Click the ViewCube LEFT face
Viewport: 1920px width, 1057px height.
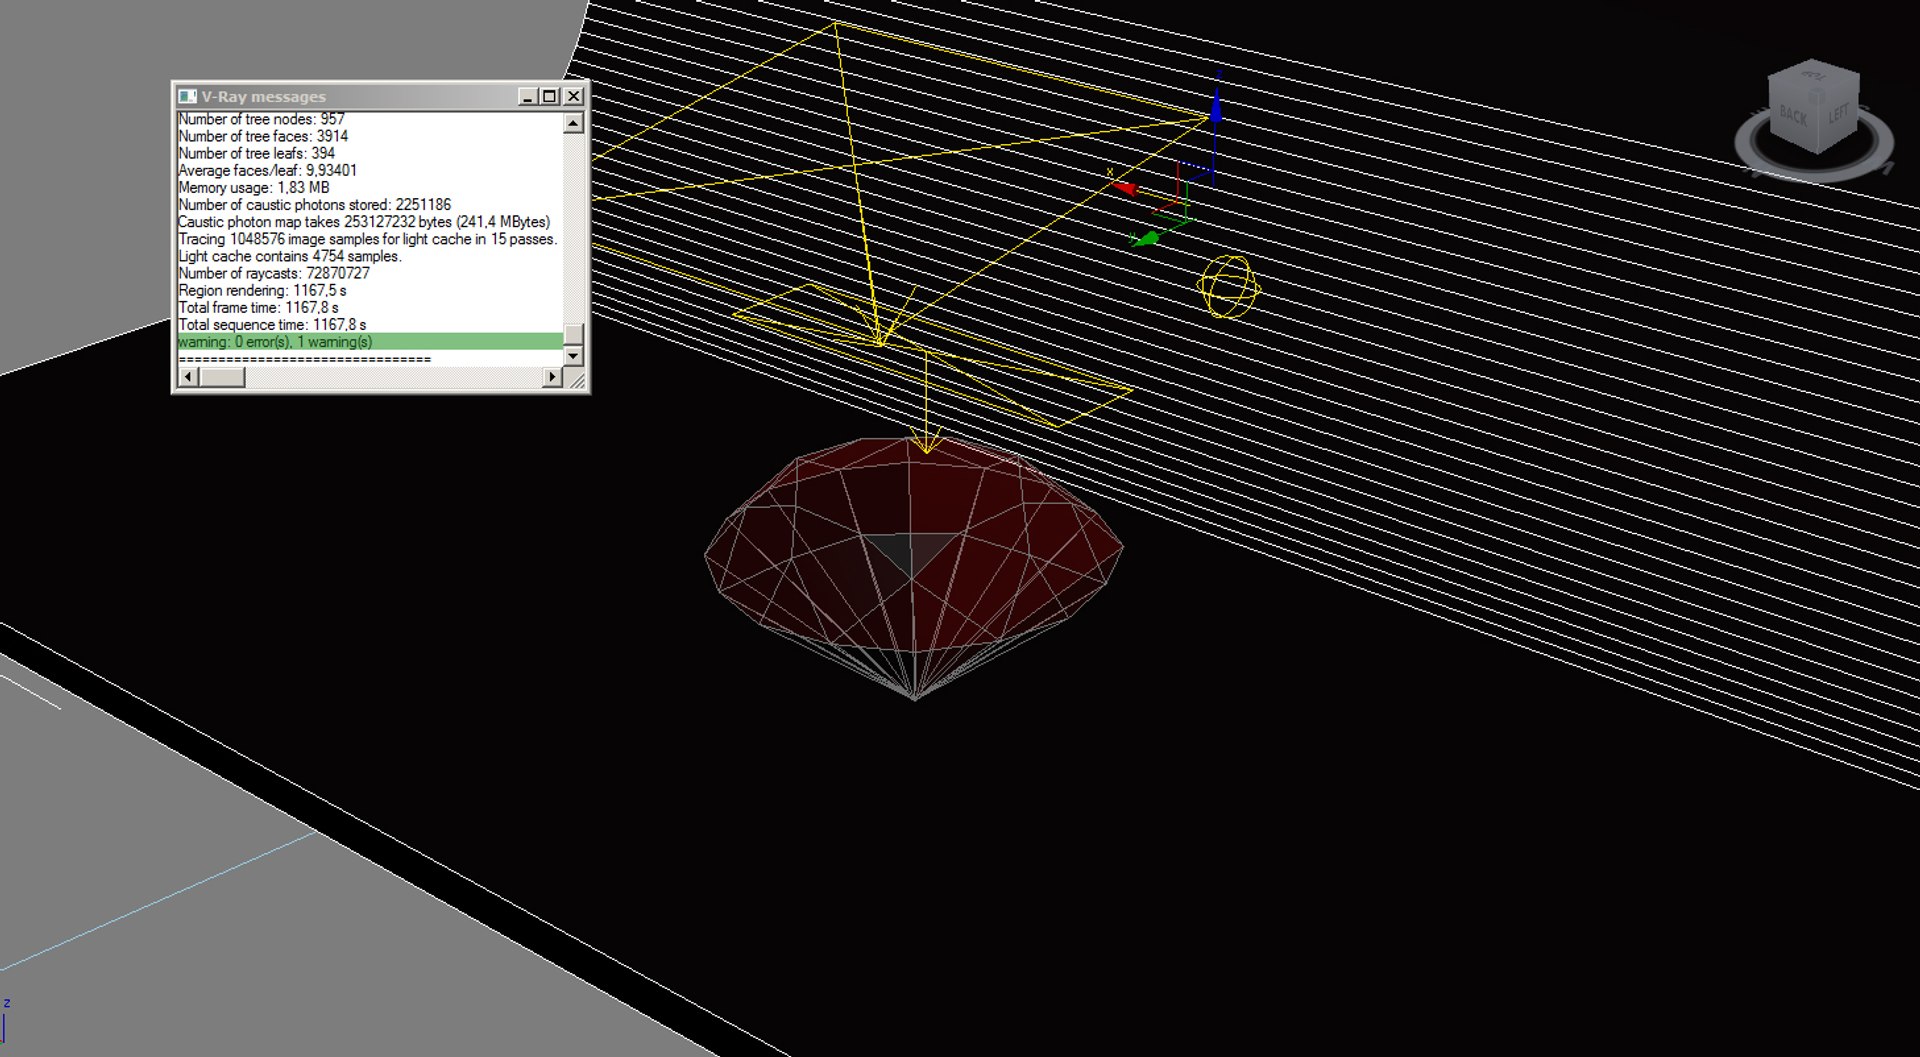click(x=1840, y=112)
